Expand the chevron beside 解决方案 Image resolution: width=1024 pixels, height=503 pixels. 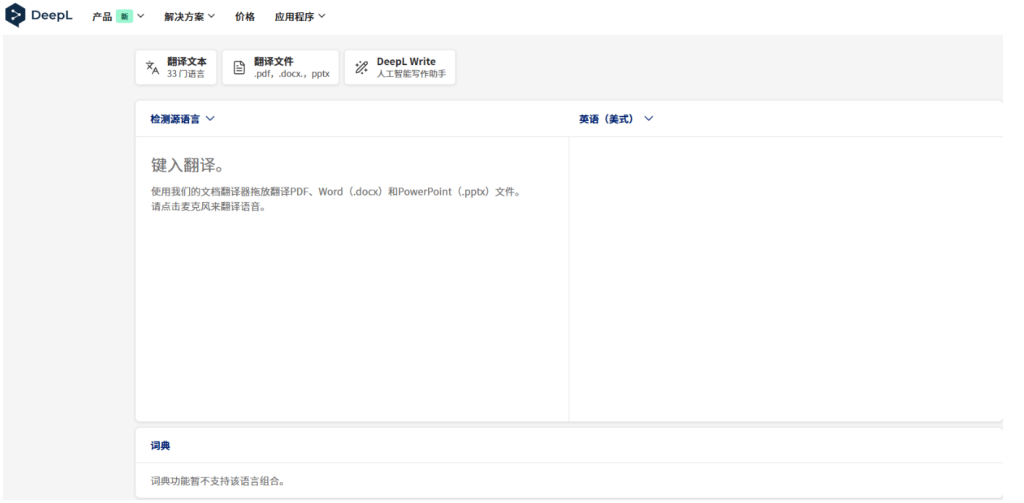point(211,17)
